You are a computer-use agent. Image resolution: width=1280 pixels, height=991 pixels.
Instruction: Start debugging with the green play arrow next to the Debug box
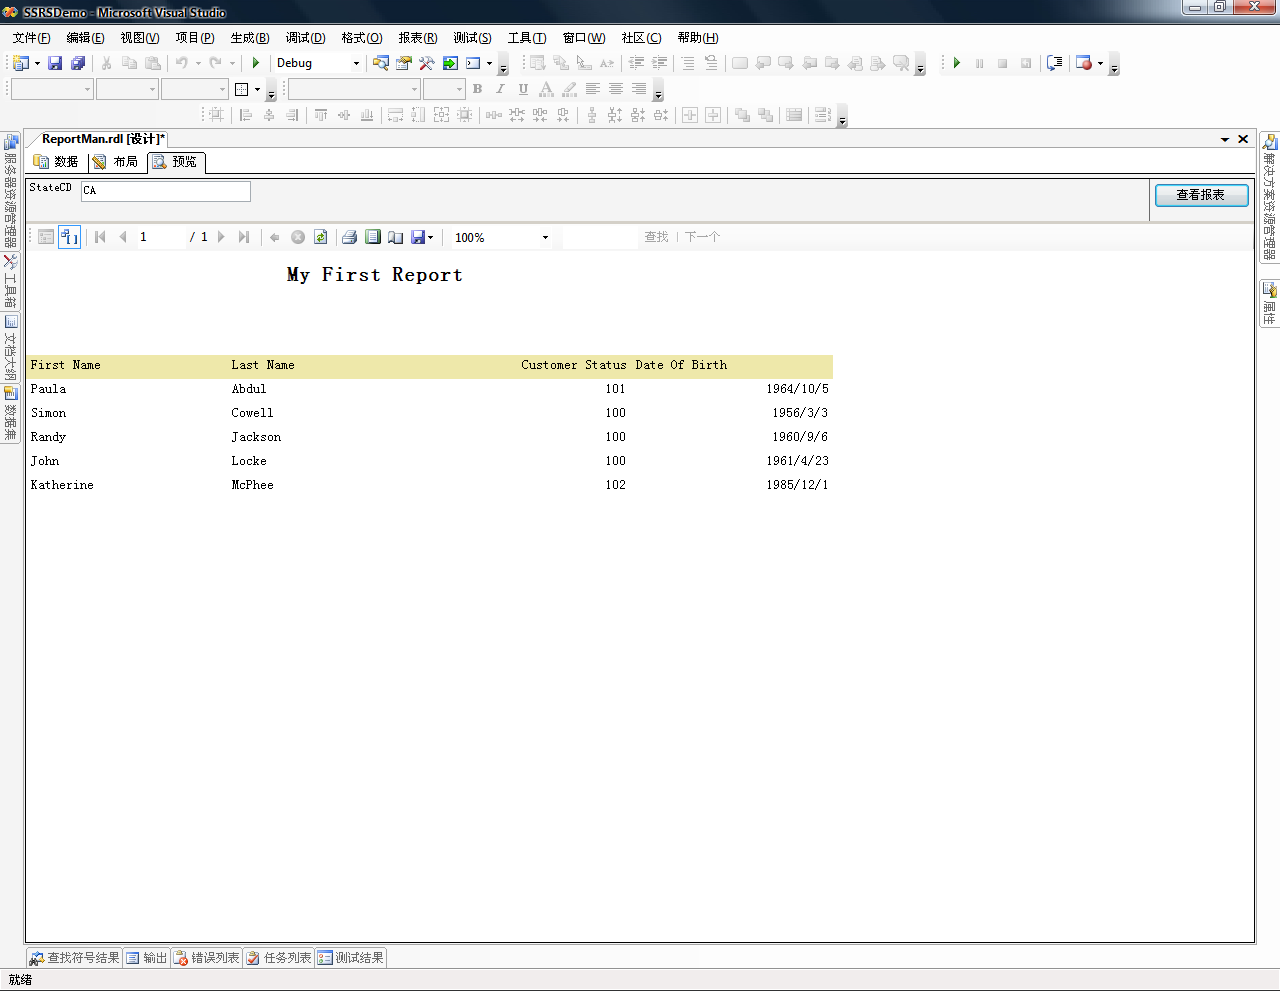(256, 63)
